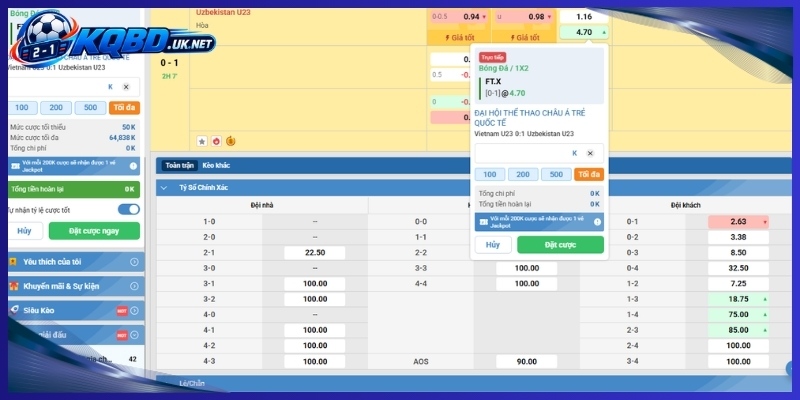Screen dimensions: 800x400
Task: Click the Trực tiếp live badge in popup
Action: pos(492,58)
